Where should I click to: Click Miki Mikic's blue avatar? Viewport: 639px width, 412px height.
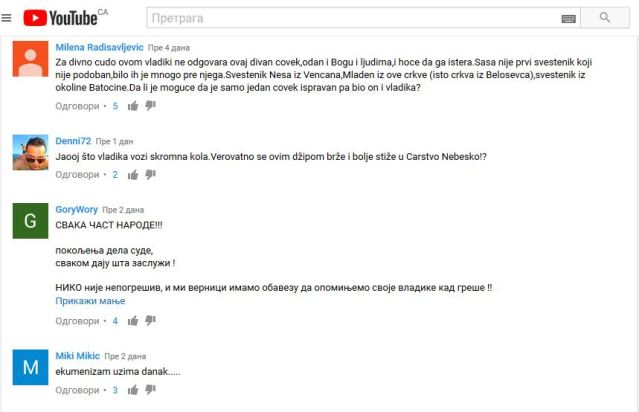(31, 367)
